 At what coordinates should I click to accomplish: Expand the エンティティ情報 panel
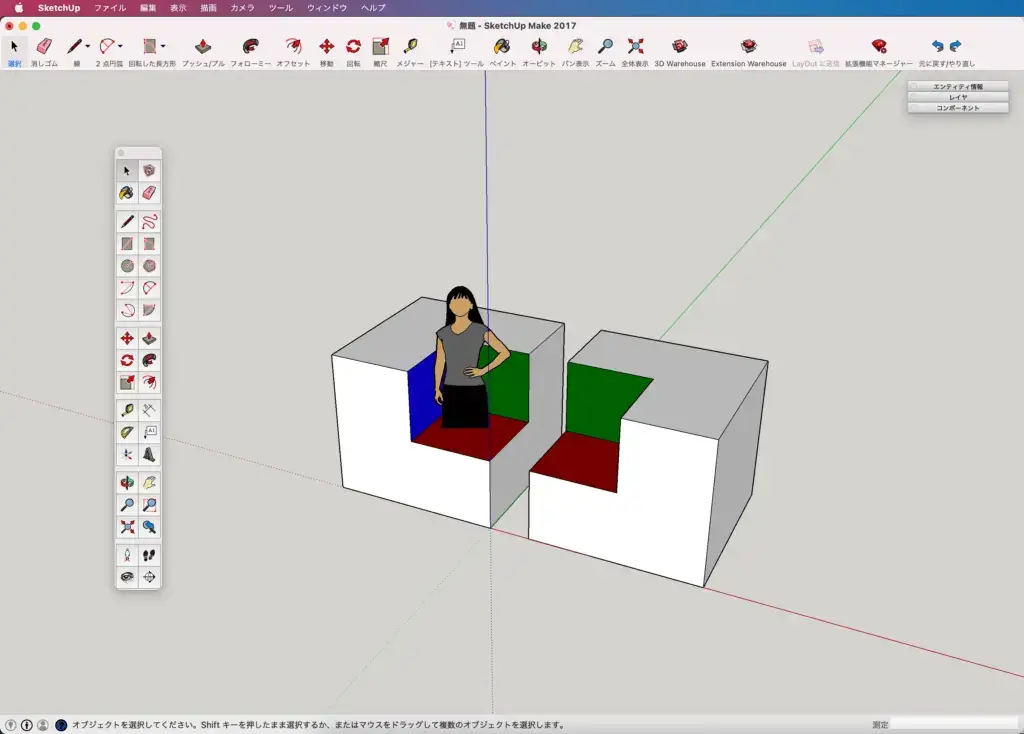(958, 86)
